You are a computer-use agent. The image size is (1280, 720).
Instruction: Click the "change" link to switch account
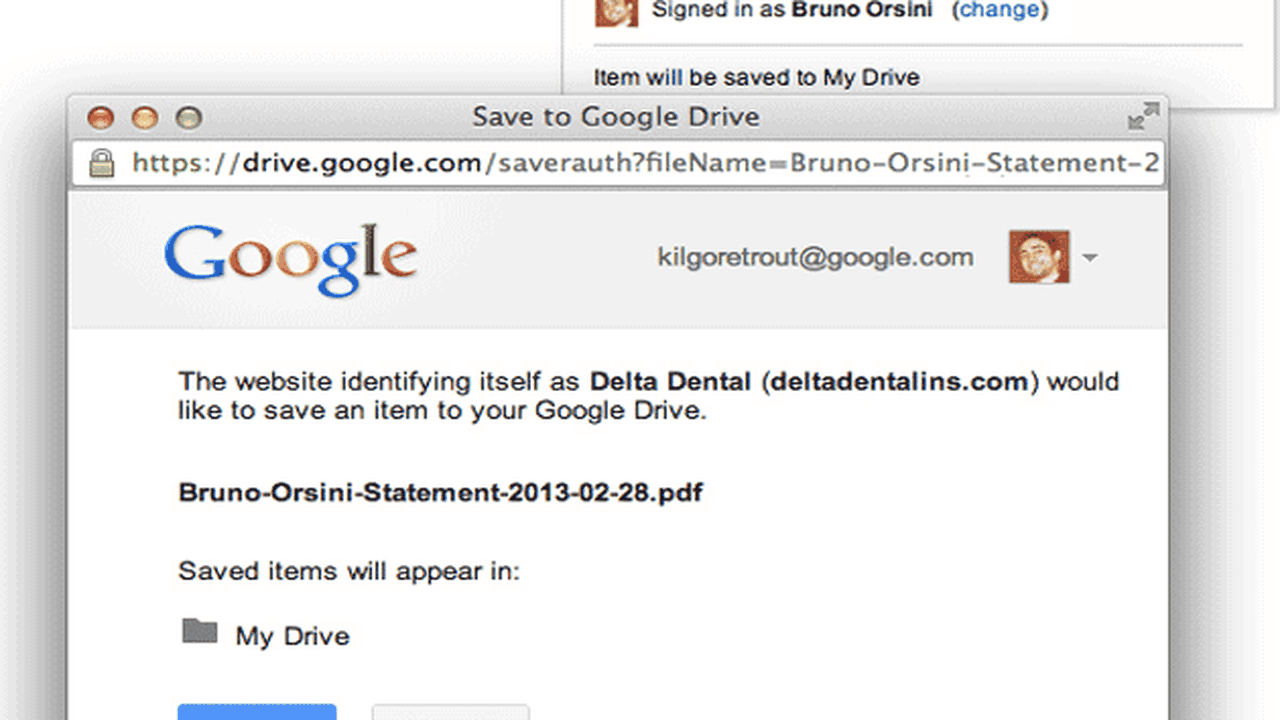tap(999, 10)
